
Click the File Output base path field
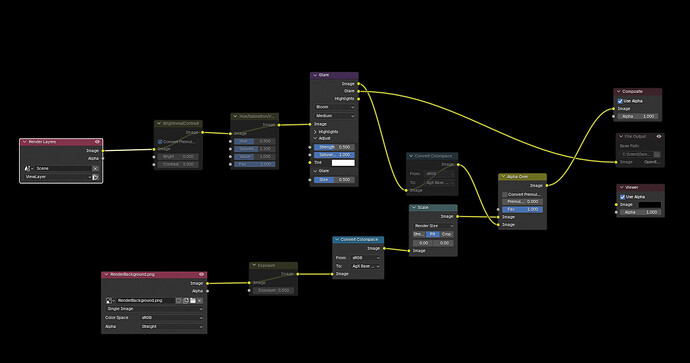pos(637,154)
